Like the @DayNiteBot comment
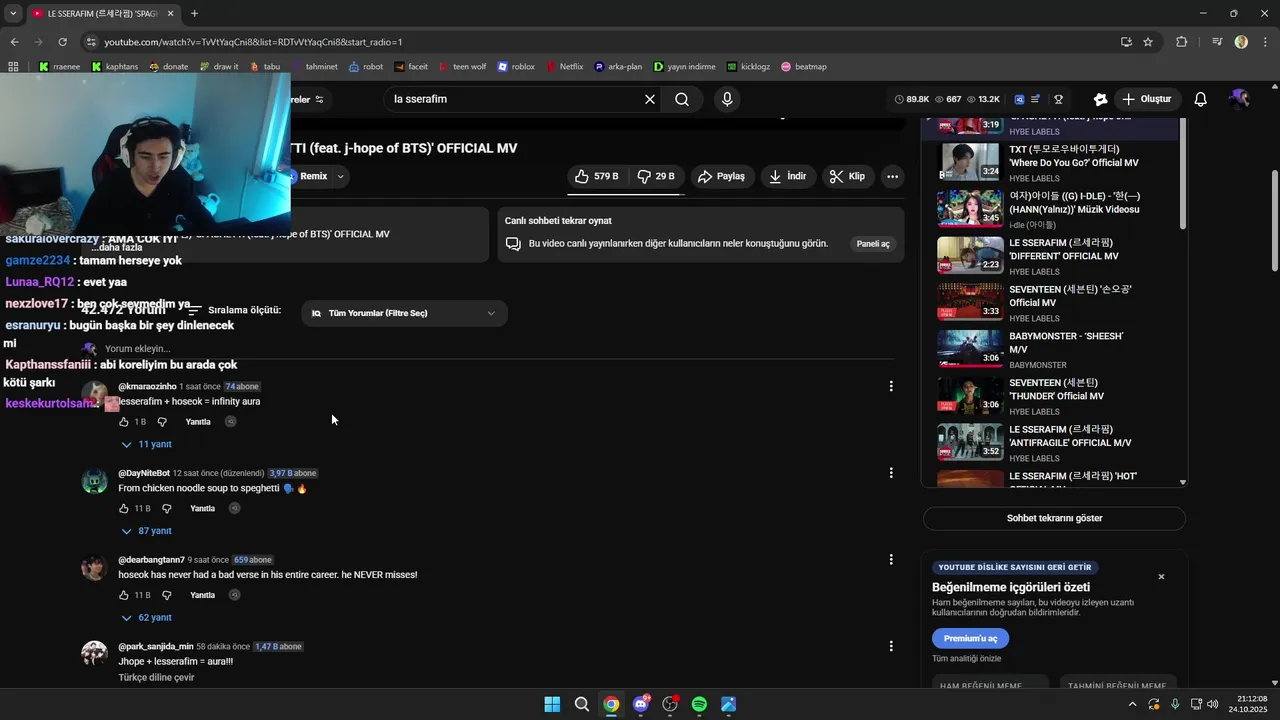 pos(124,509)
